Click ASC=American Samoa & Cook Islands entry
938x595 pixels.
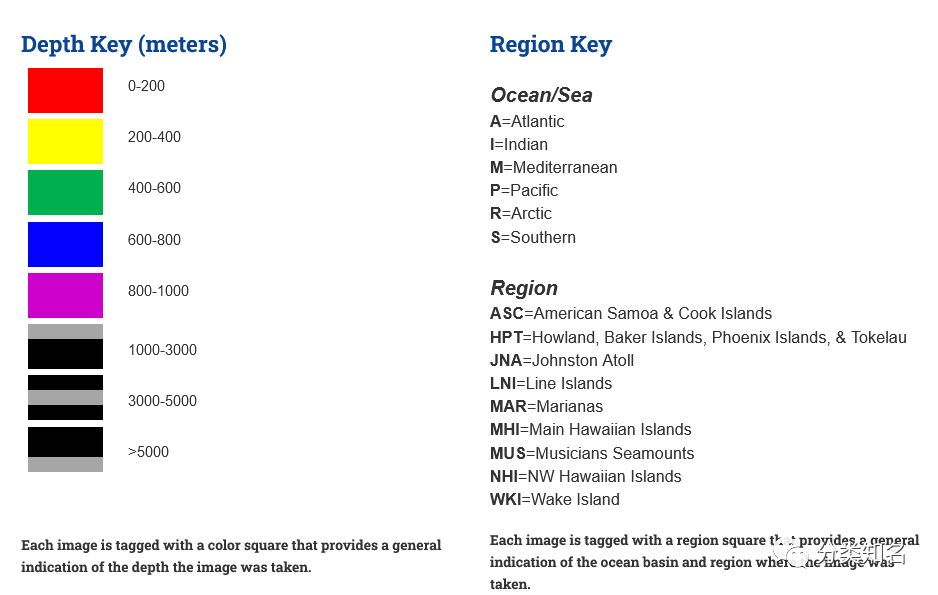pos(630,313)
